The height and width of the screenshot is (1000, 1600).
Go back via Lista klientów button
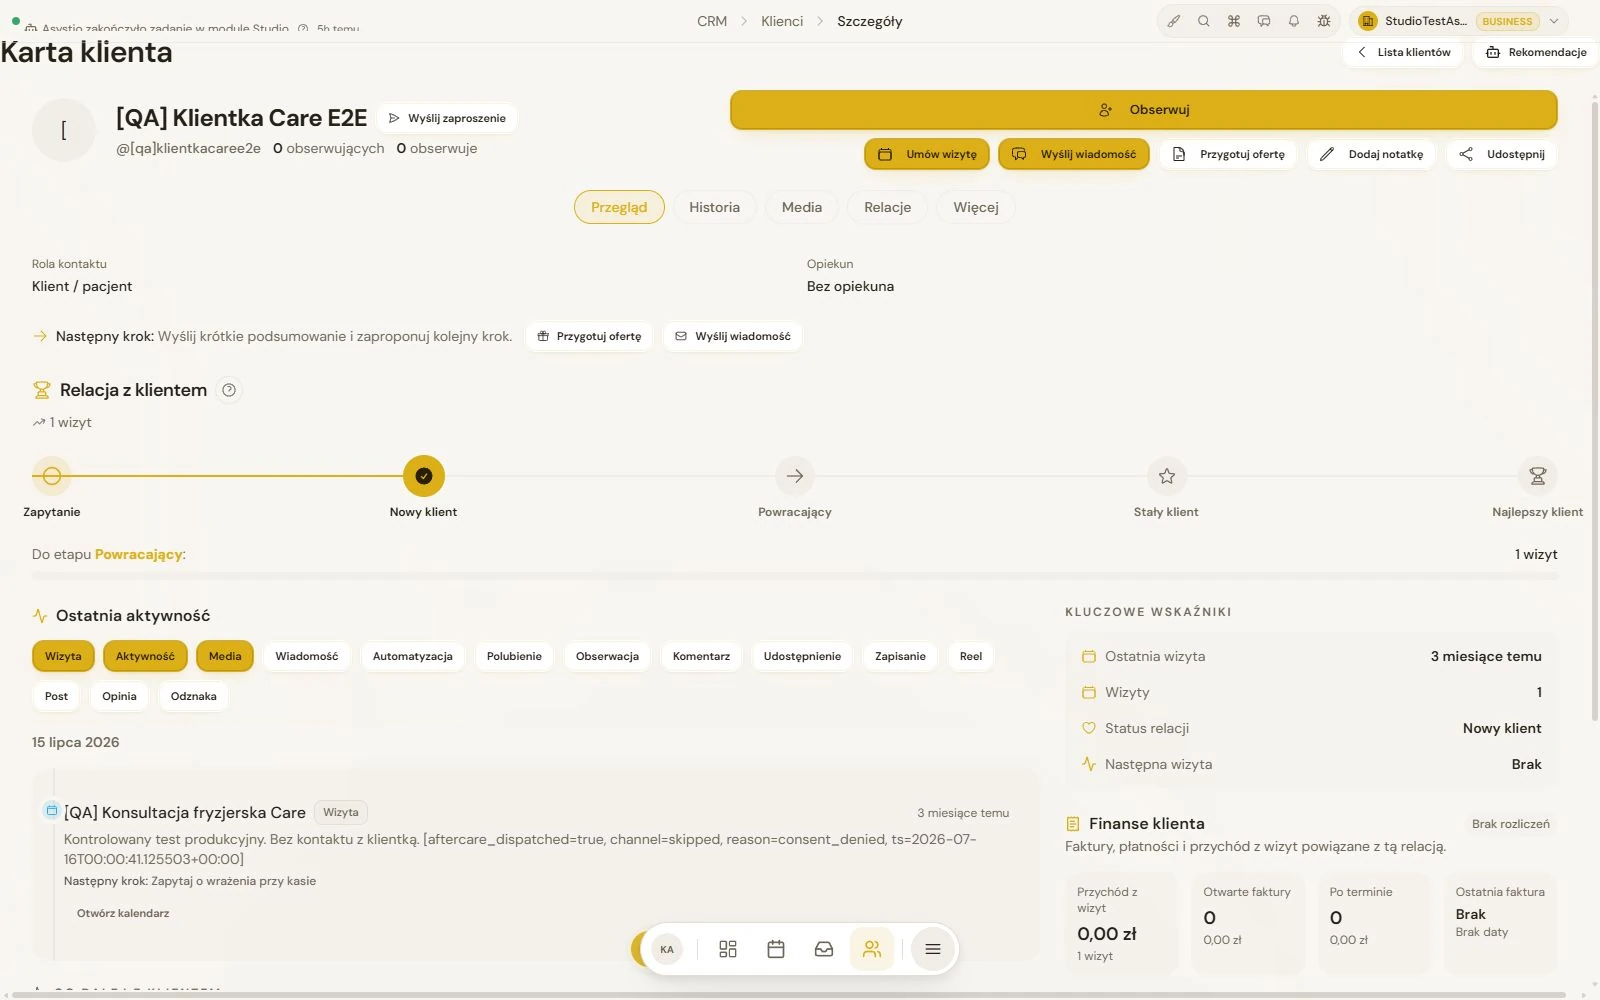(x=1403, y=52)
